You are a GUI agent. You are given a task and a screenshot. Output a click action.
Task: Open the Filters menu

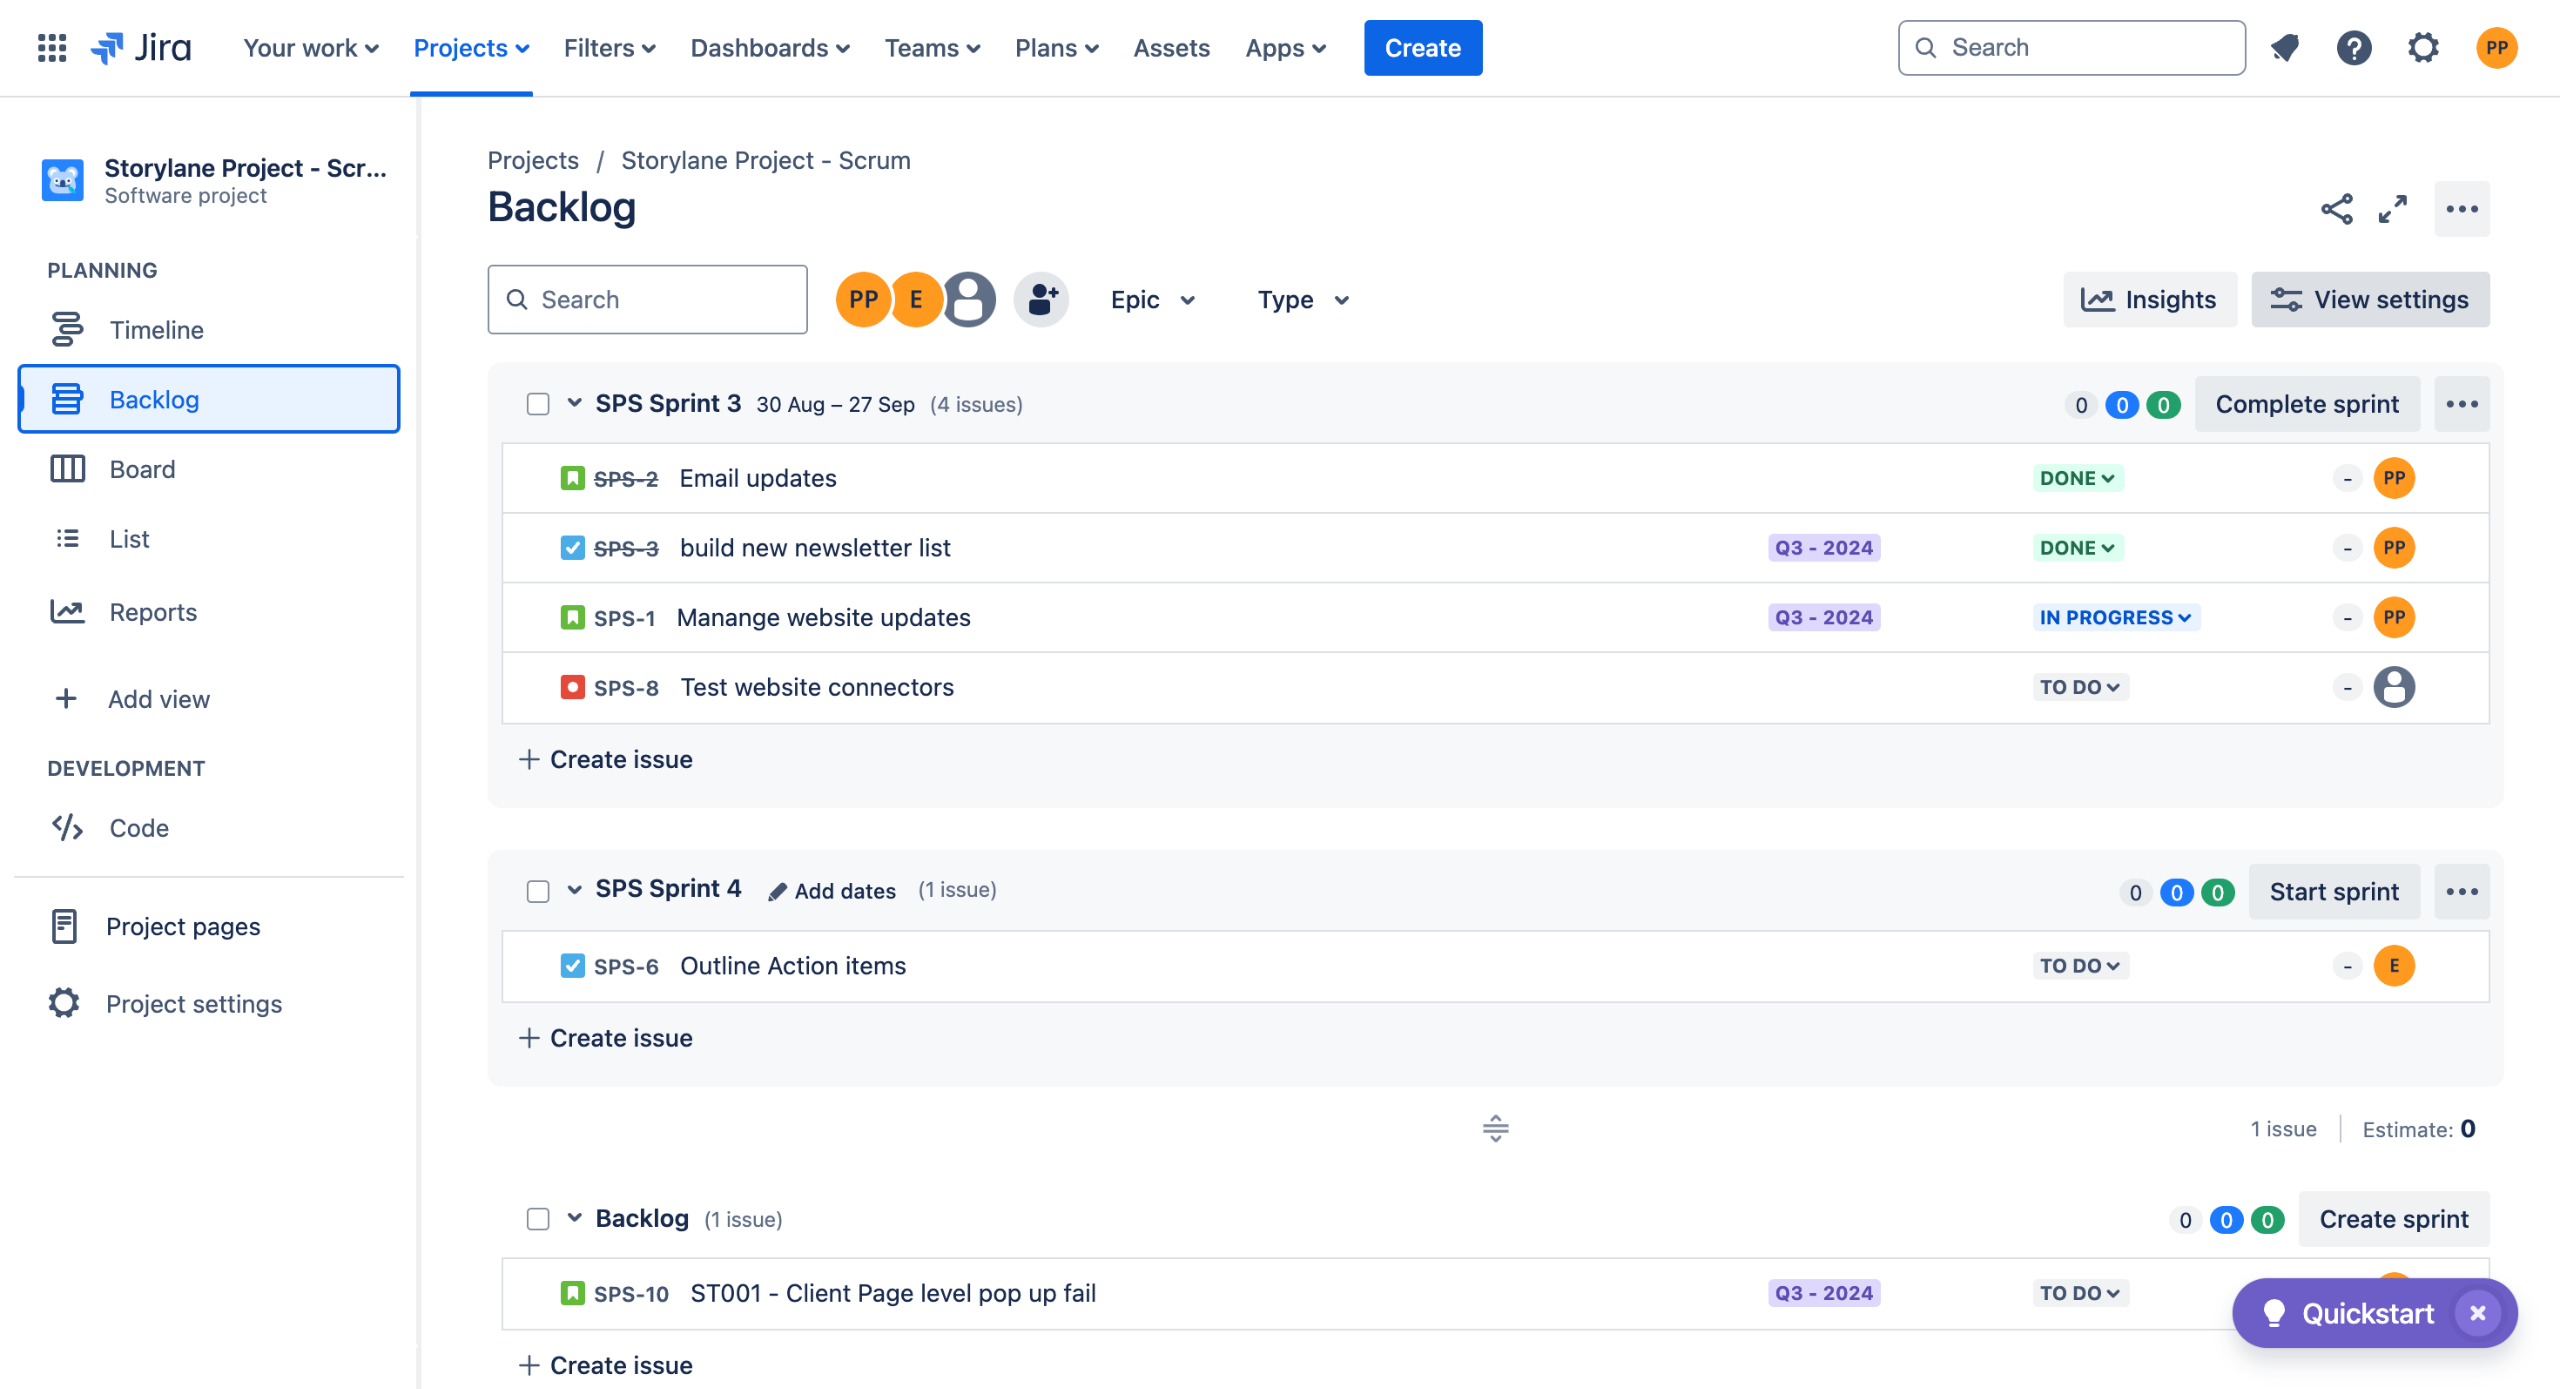pos(609,48)
